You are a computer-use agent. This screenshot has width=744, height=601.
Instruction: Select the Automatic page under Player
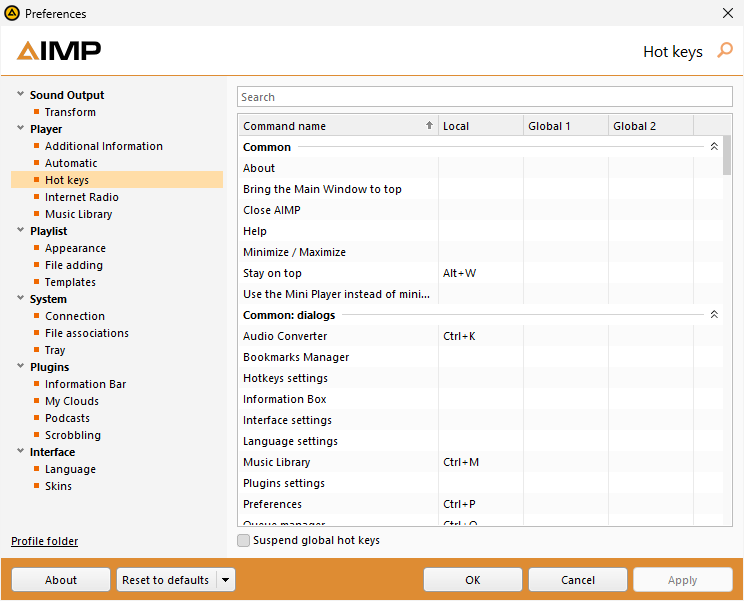(x=71, y=163)
